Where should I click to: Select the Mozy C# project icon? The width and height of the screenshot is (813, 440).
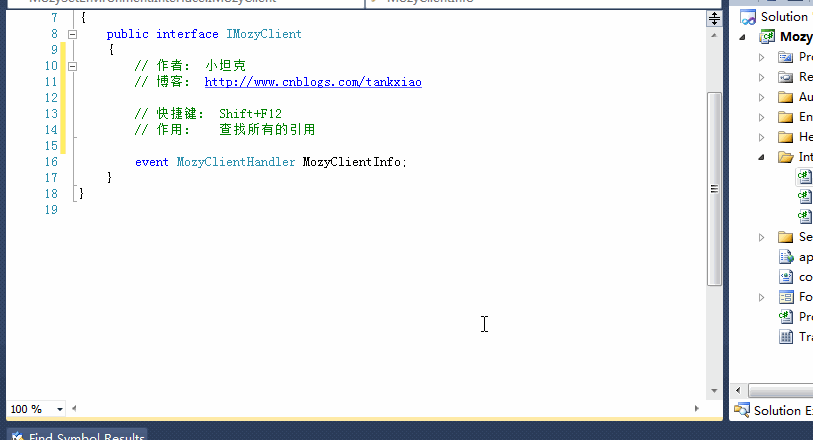click(767, 37)
